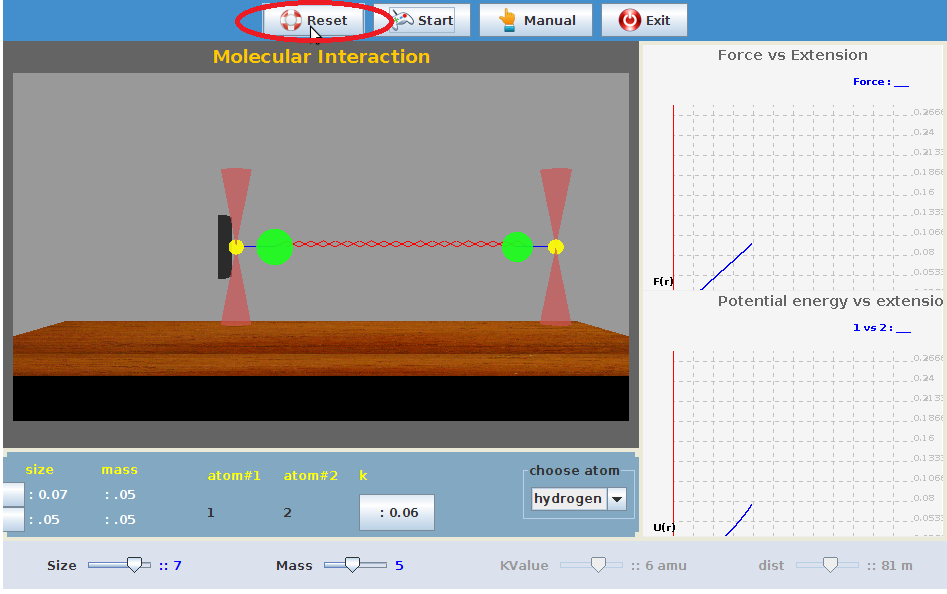Click the Manual pointing hand icon
947x594 pixels.
507,20
